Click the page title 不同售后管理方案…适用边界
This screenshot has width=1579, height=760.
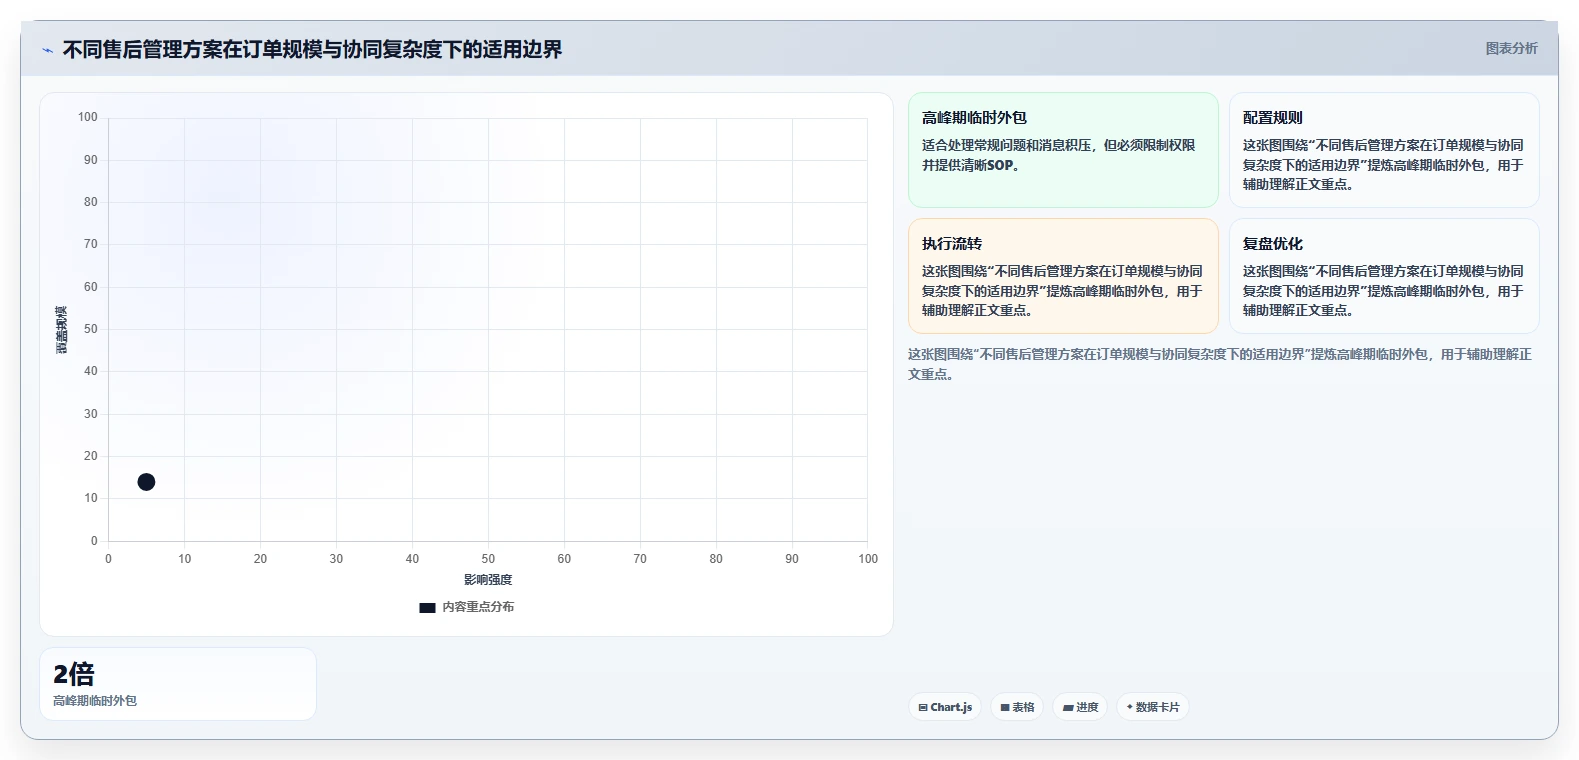click(312, 50)
